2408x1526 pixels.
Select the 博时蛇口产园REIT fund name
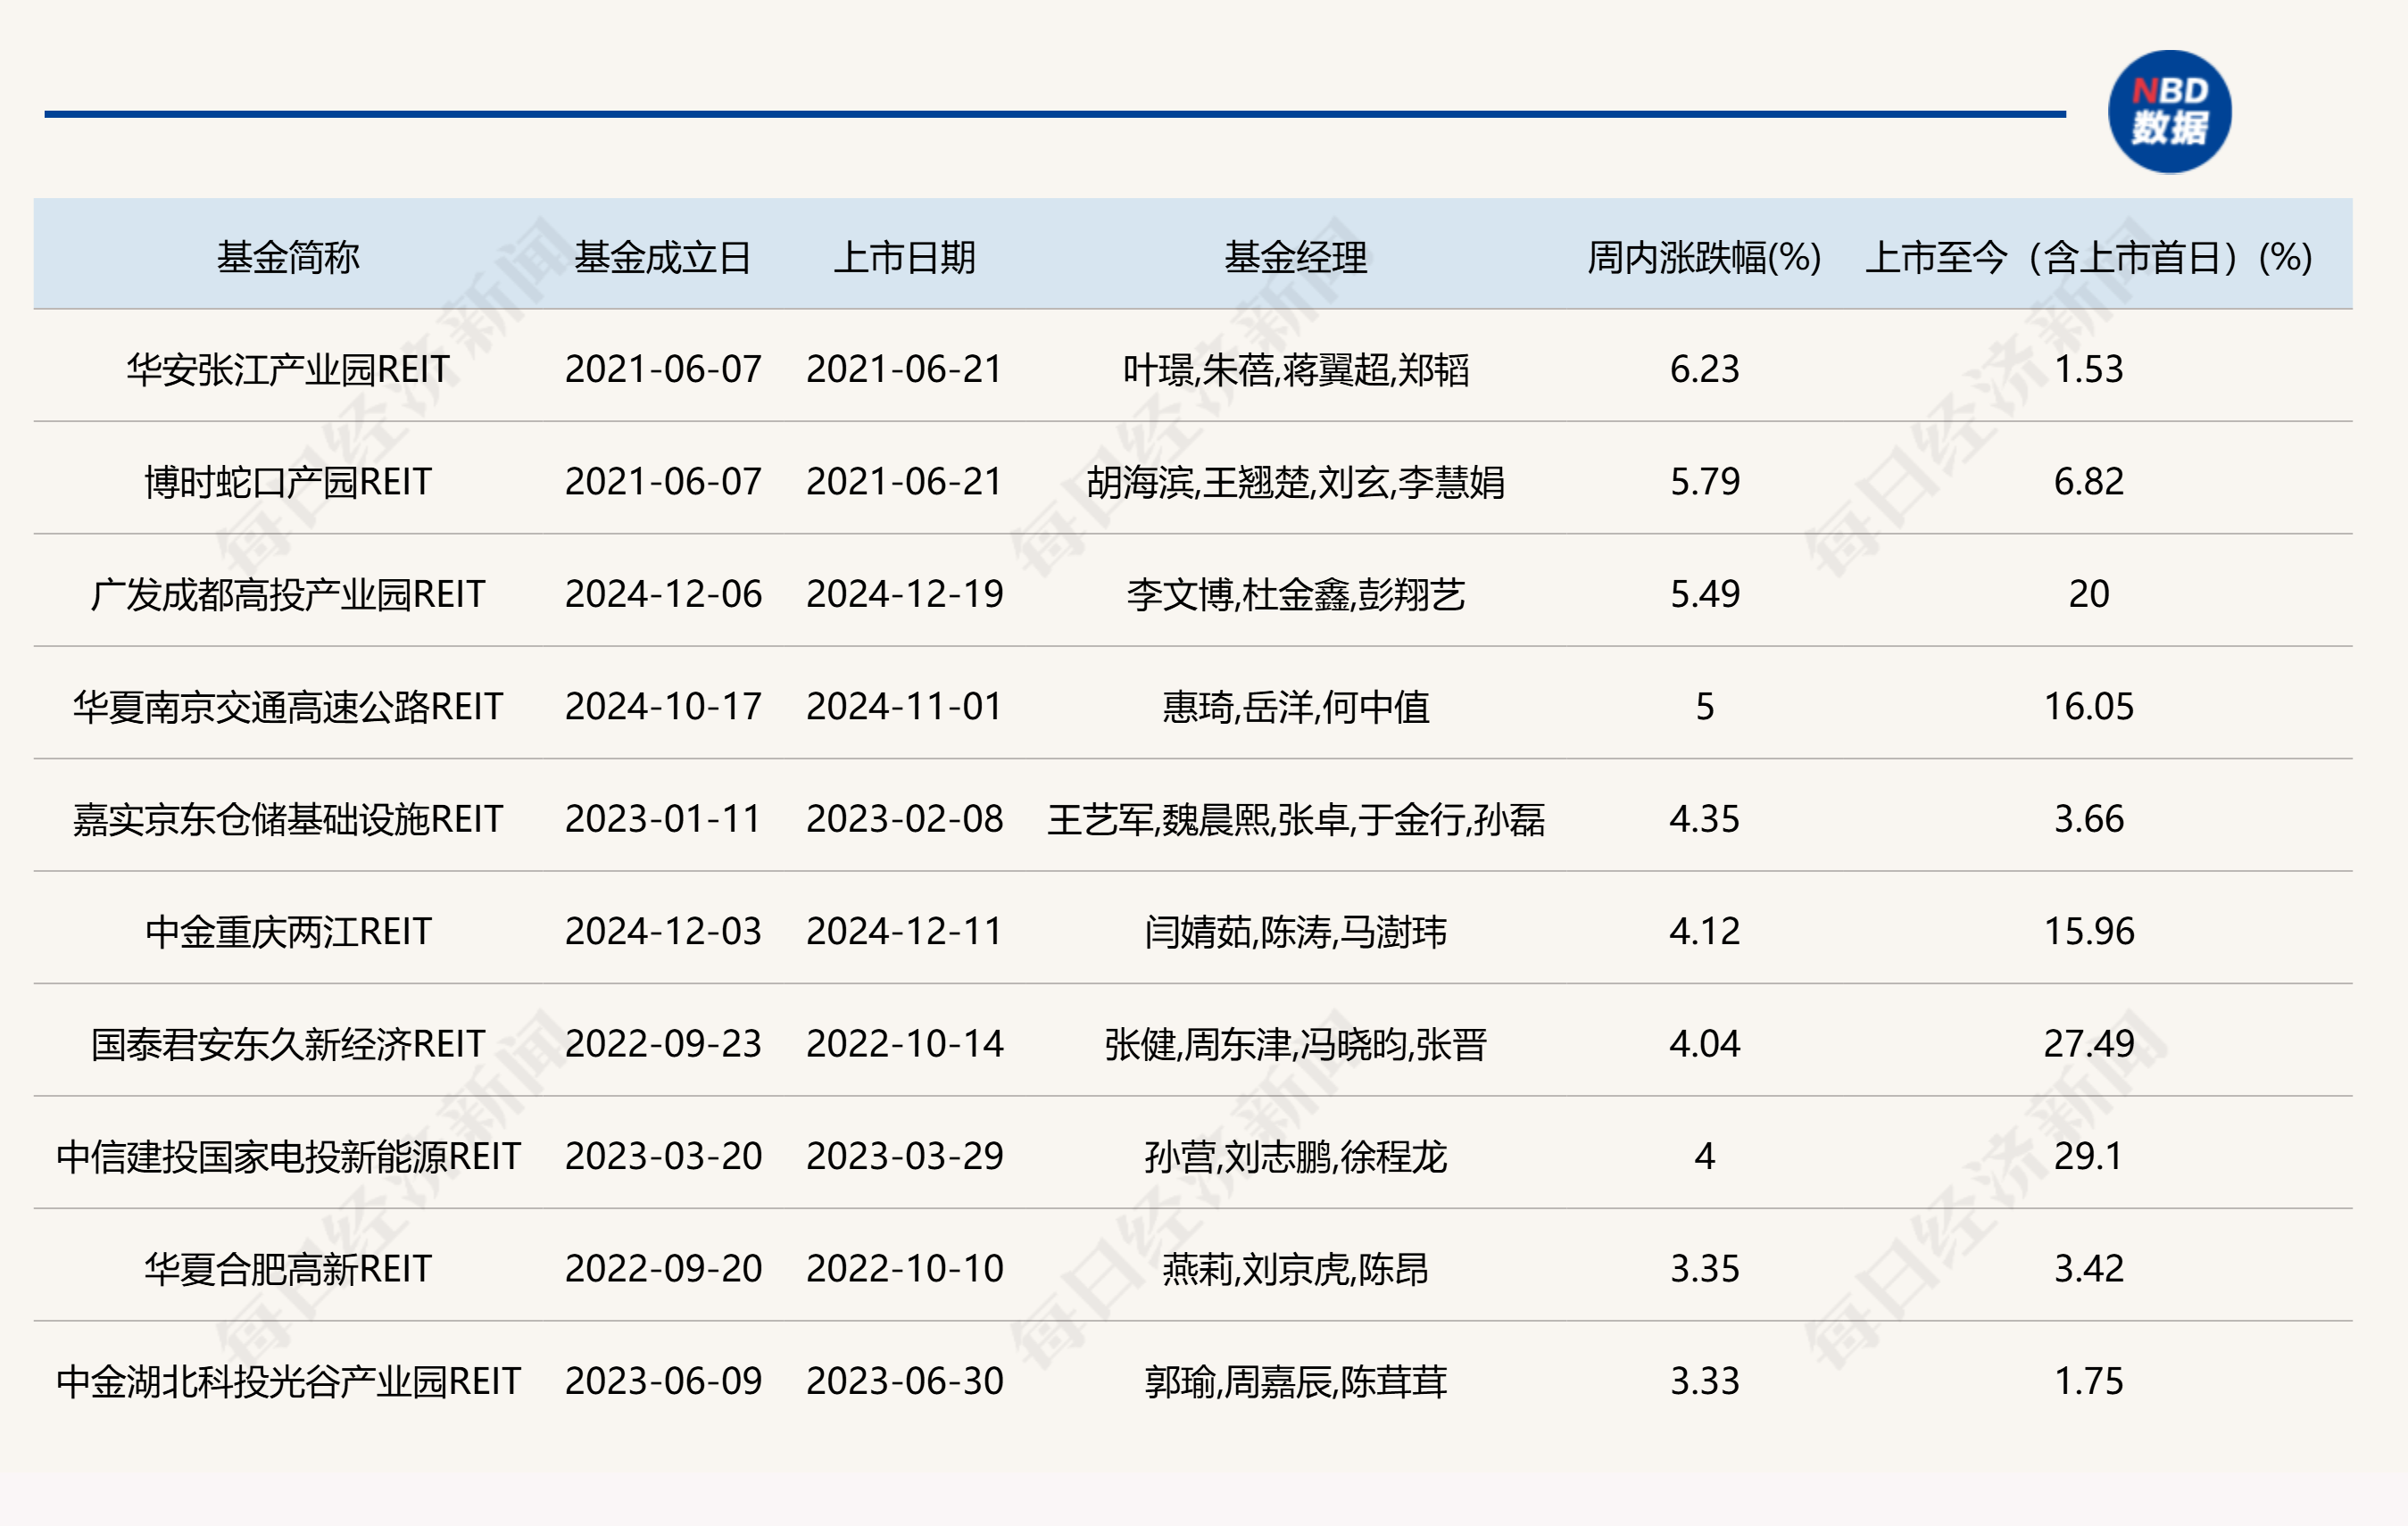288,482
